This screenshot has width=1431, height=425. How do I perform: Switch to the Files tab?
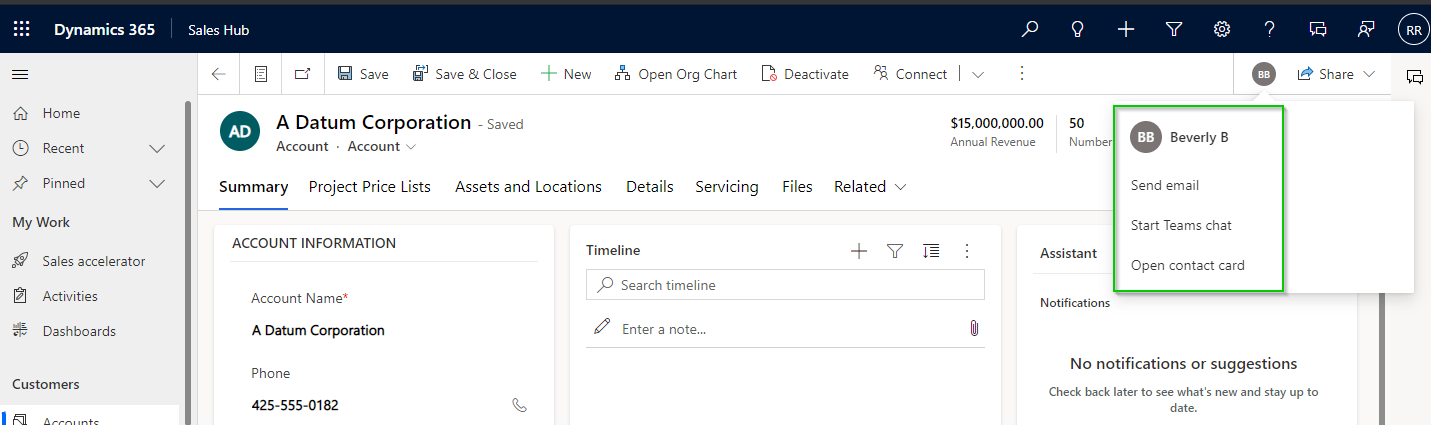point(797,187)
